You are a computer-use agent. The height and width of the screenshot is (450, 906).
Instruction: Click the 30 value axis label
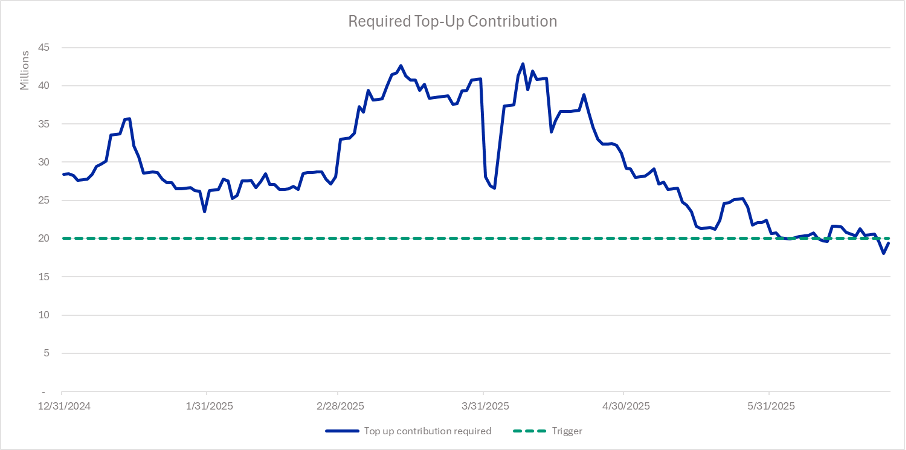(43, 162)
